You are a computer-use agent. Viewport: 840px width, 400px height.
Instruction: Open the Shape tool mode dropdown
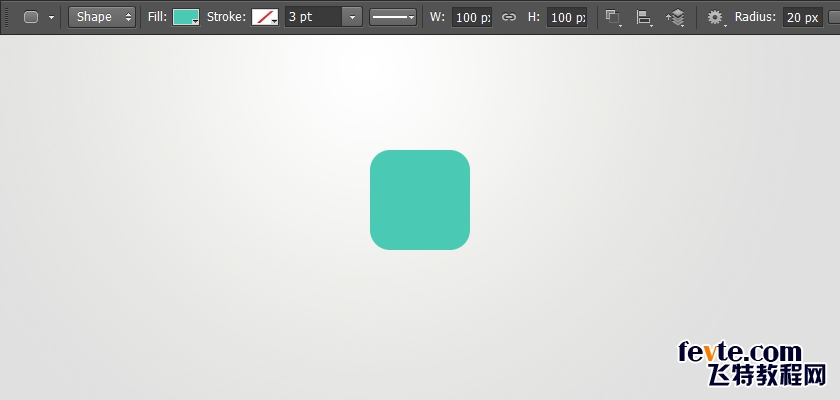click(102, 17)
